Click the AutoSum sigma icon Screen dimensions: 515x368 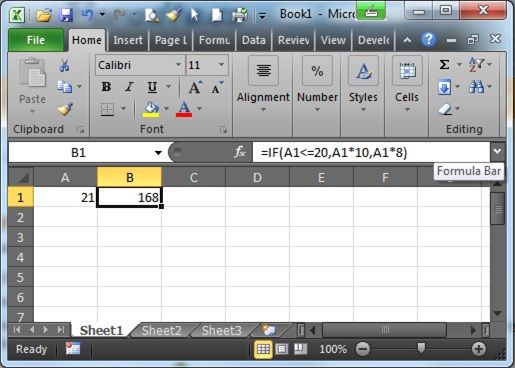tap(444, 64)
